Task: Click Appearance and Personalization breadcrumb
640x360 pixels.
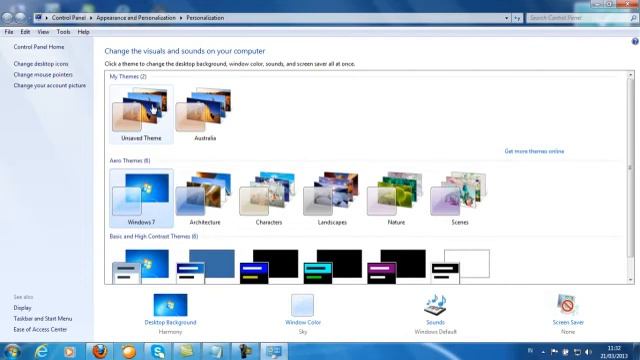Action: [x=136, y=18]
